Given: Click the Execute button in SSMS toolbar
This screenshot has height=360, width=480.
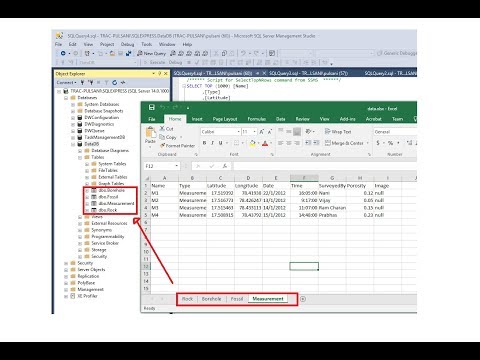Looking at the screenshot, I should click(154, 62).
